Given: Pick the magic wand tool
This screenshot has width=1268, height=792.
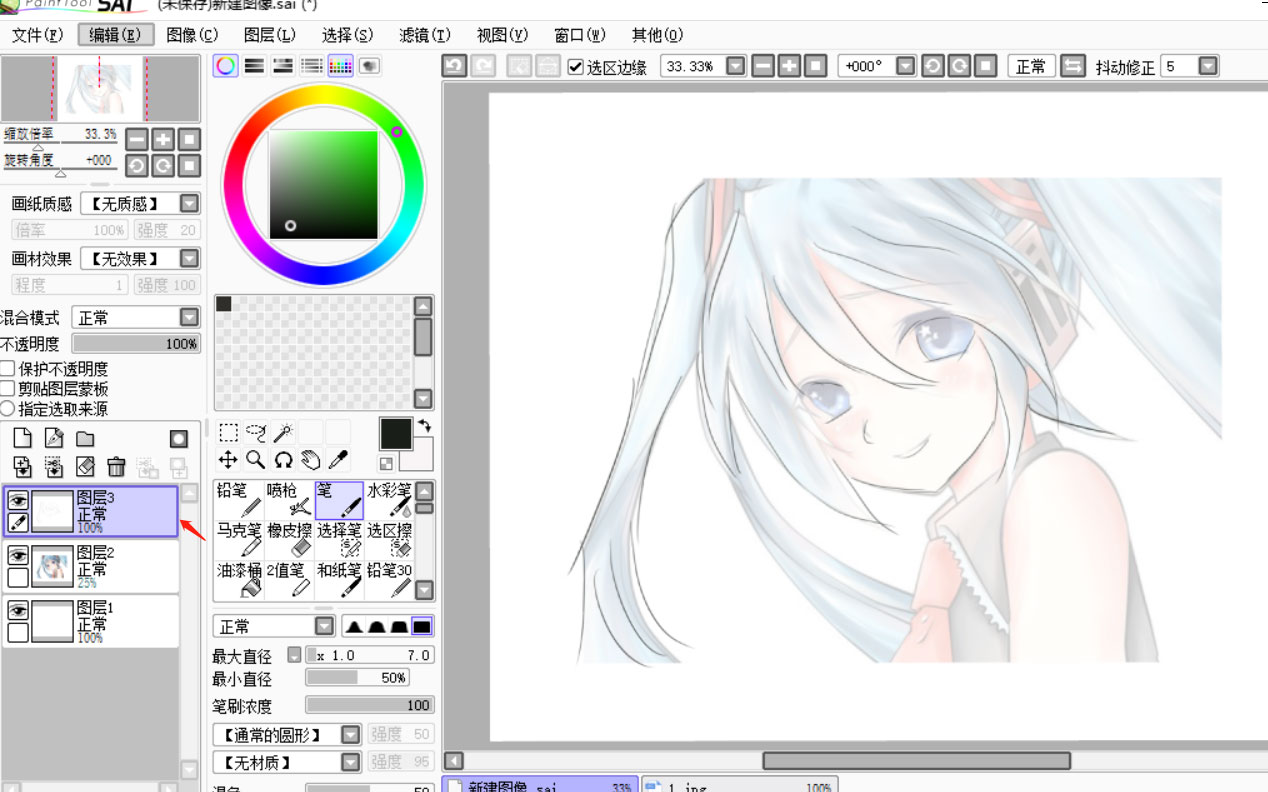Looking at the screenshot, I should pyautogui.click(x=283, y=432).
